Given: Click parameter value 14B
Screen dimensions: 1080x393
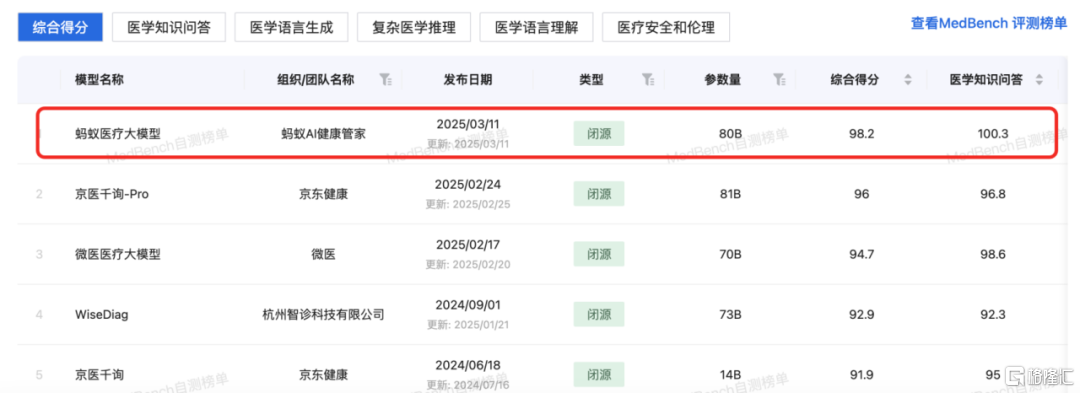Looking at the screenshot, I should pos(729,375).
